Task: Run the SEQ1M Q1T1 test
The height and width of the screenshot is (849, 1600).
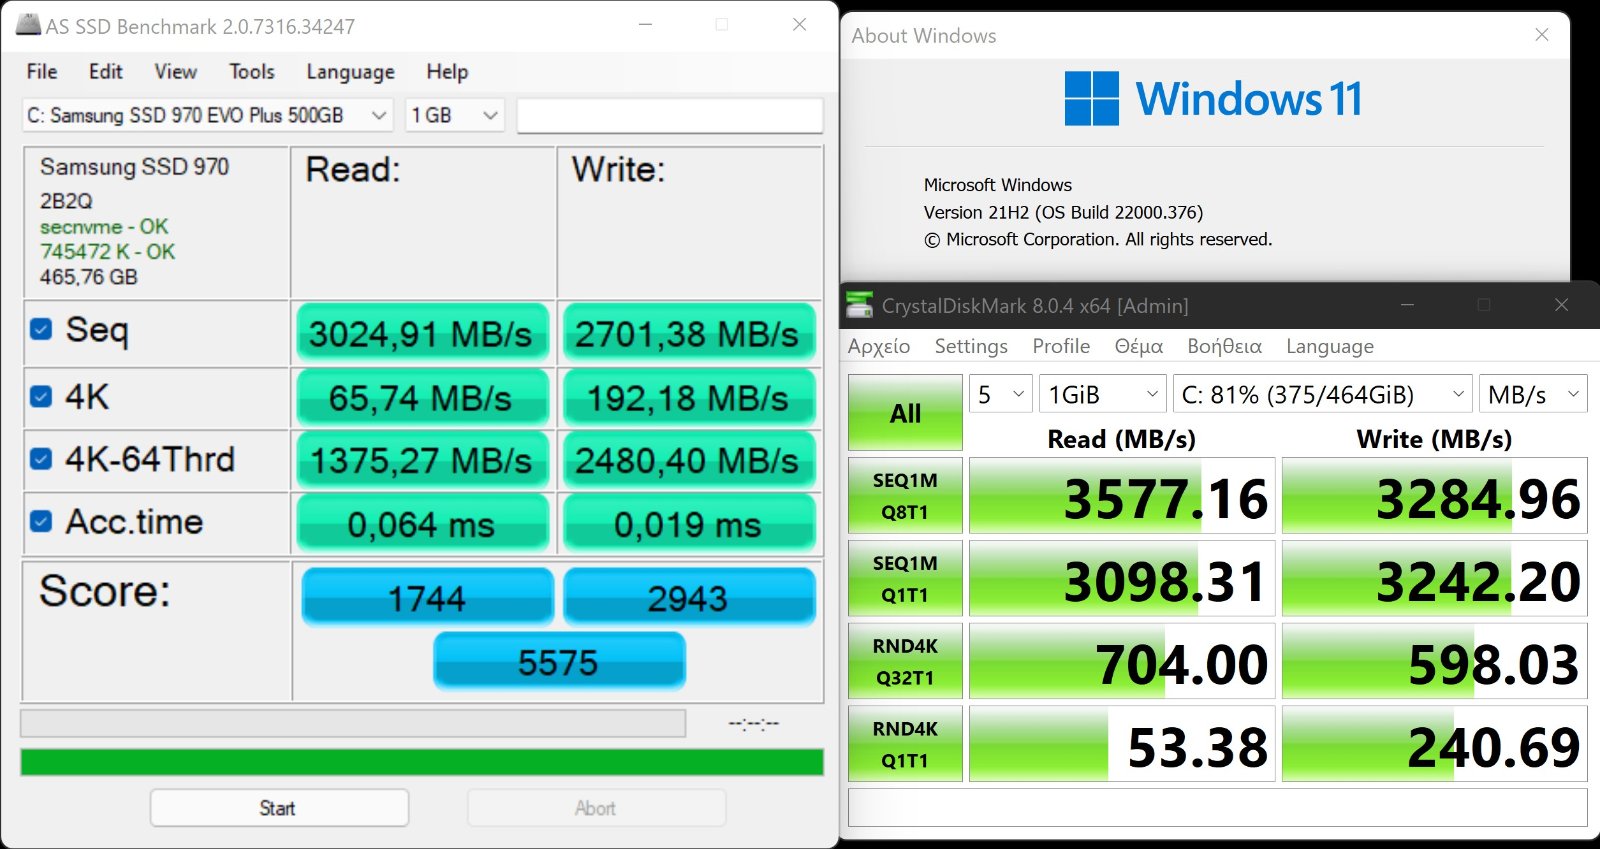Action: [x=905, y=579]
